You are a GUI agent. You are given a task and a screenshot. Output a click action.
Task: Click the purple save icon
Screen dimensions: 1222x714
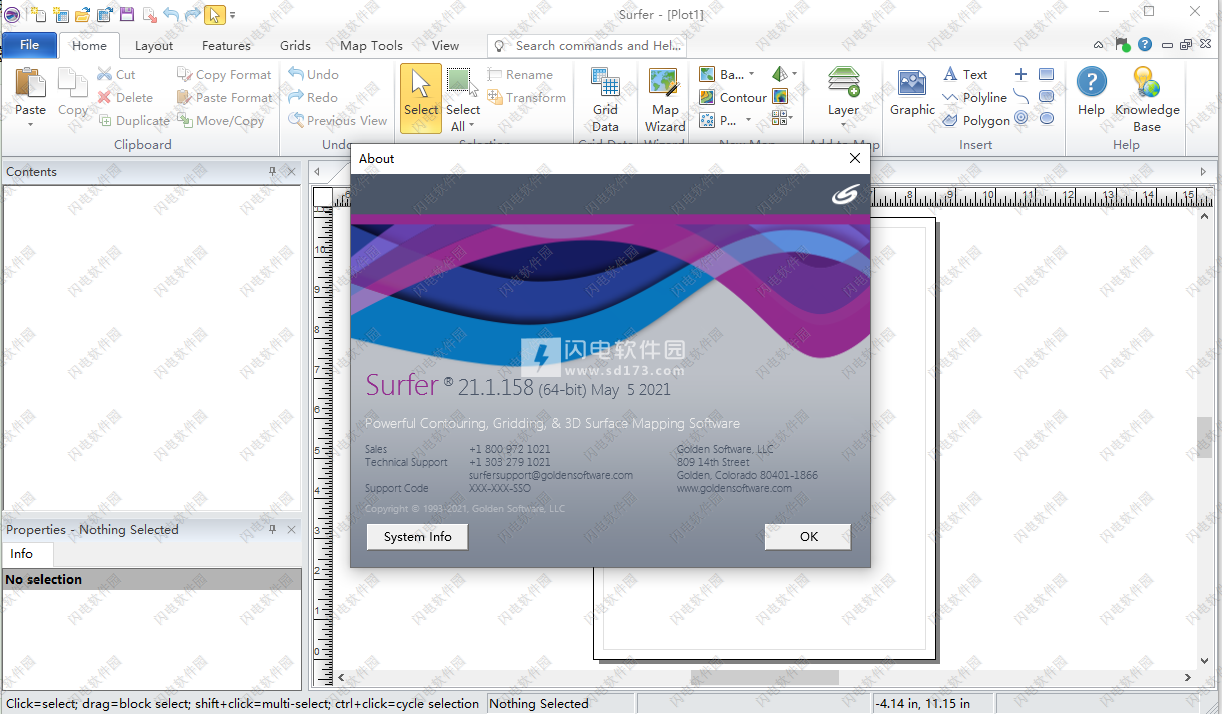(126, 14)
